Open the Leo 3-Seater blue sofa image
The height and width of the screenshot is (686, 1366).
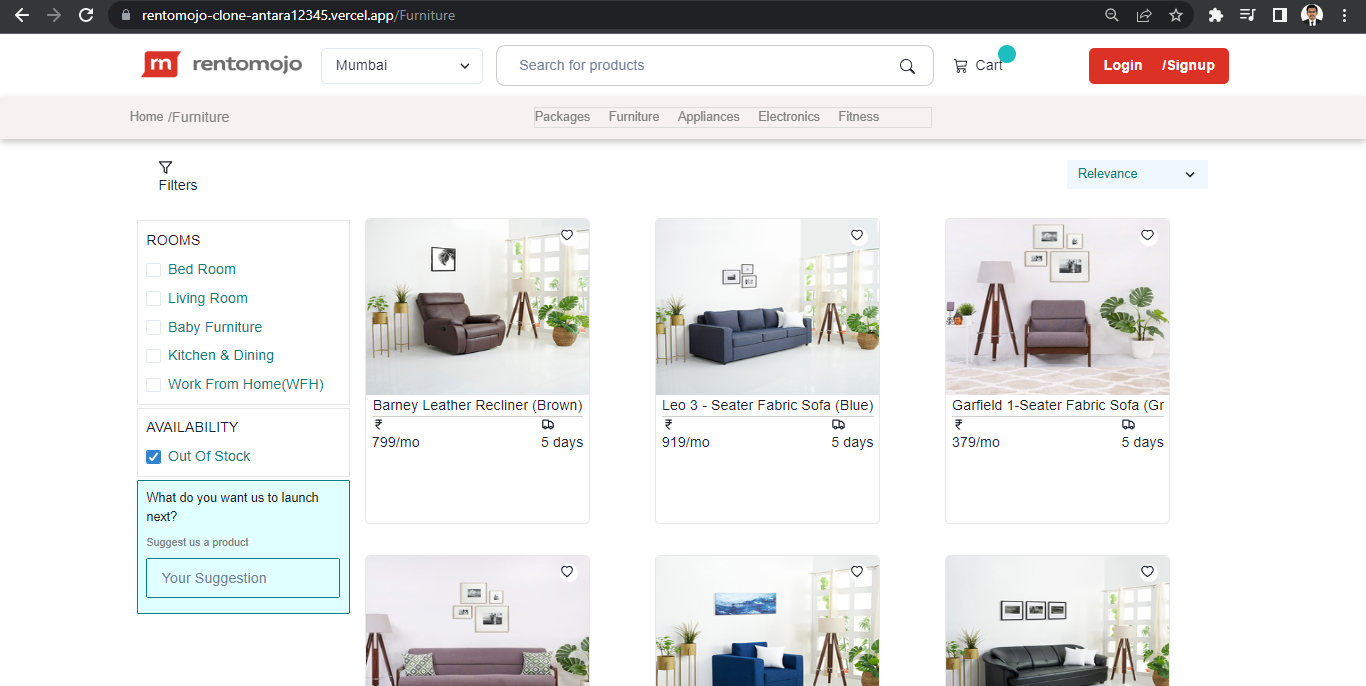tap(767, 307)
